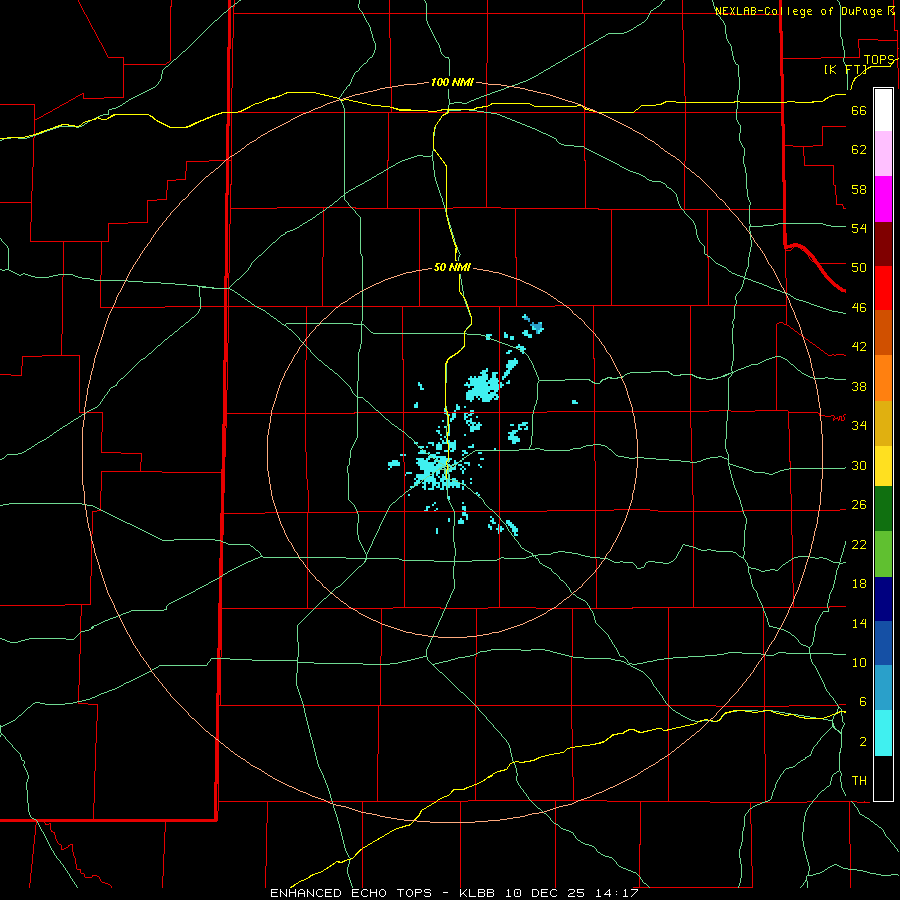Click the "66" legend value
Image resolution: width=900 pixels, height=900 pixels.
859,110
